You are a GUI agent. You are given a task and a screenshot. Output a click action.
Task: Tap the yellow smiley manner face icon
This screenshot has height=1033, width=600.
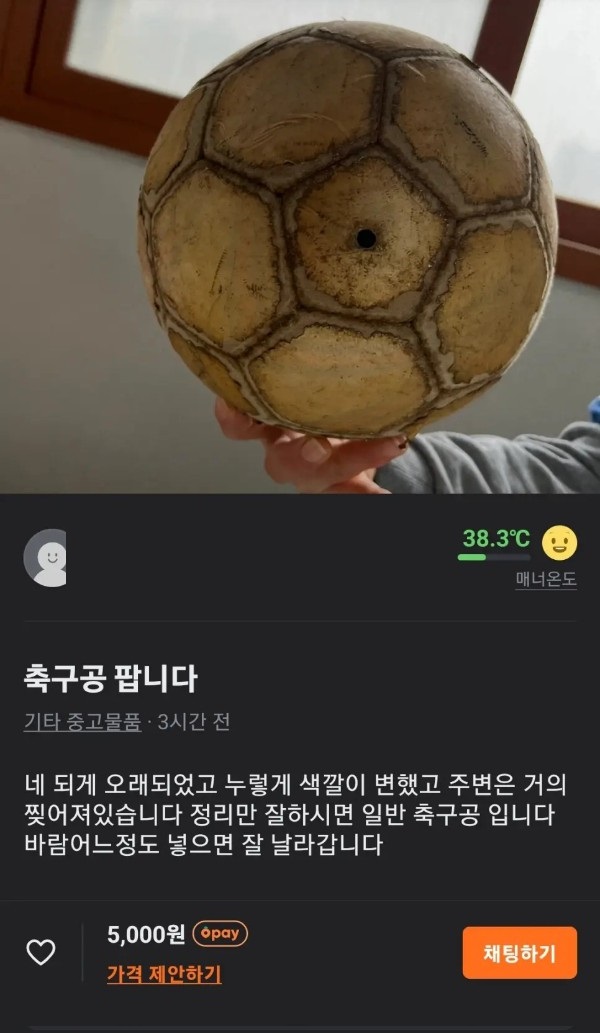[x=559, y=543]
